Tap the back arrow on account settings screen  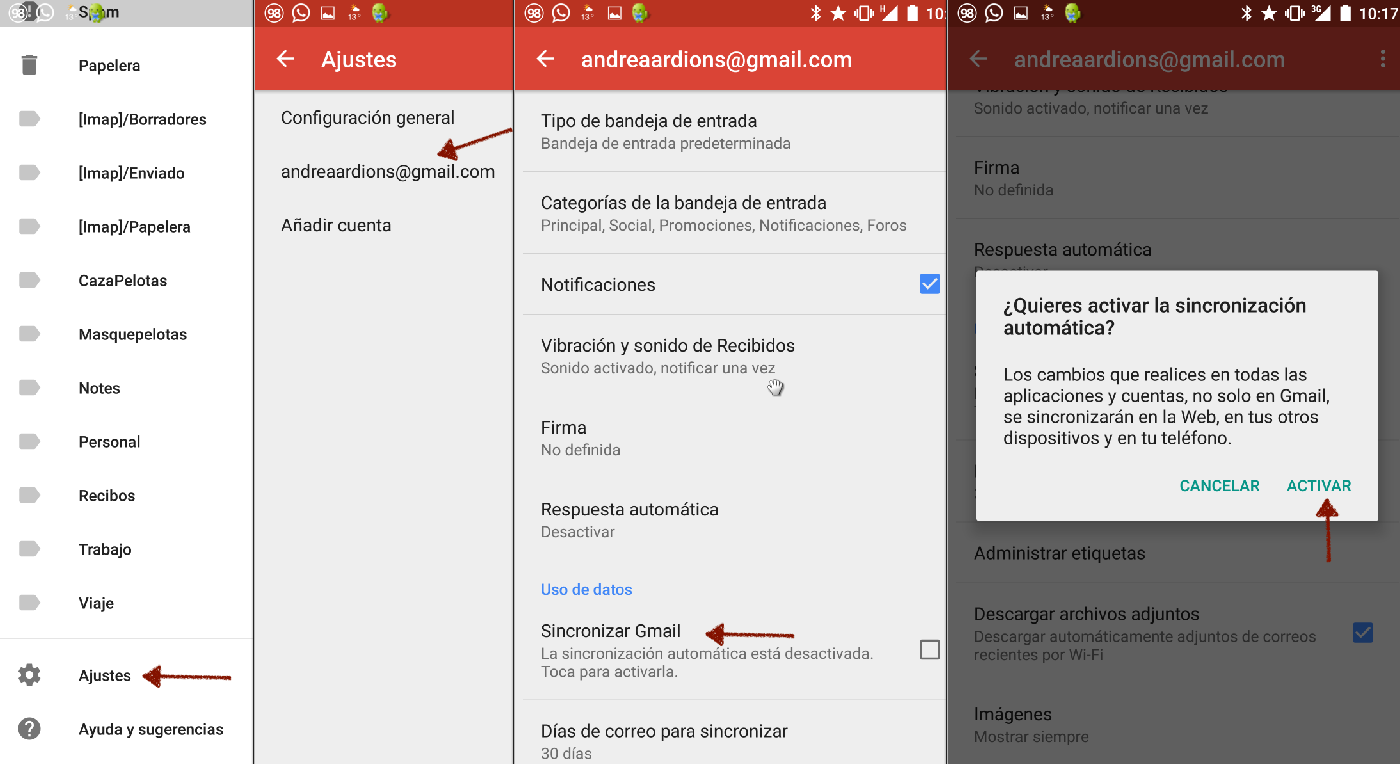[544, 59]
